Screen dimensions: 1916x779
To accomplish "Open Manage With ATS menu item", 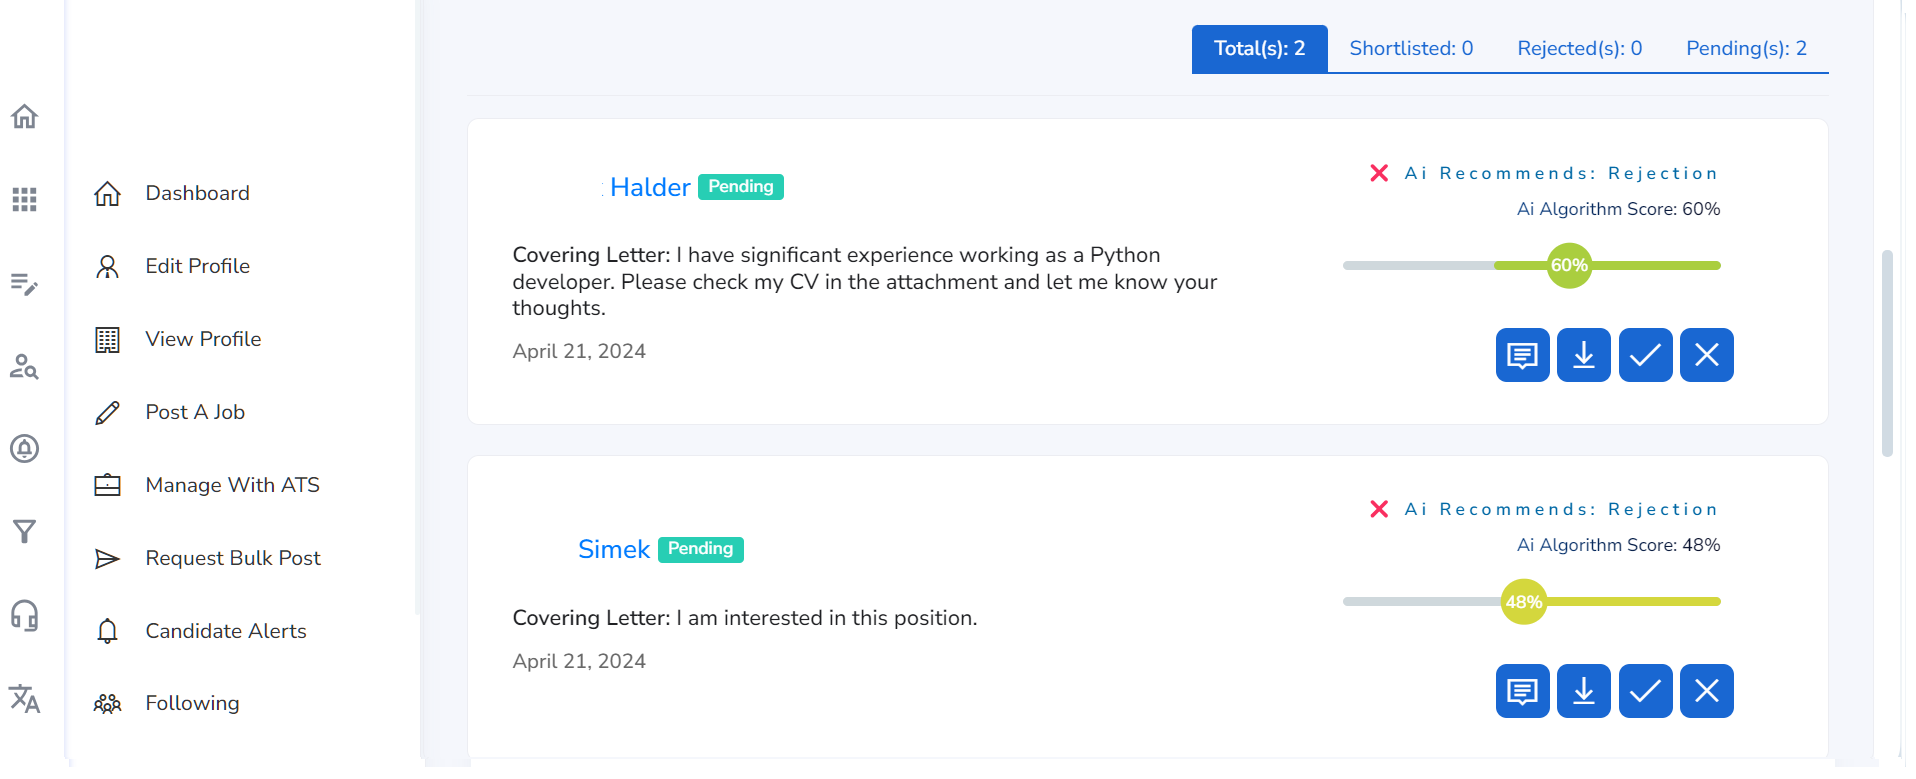I will click(232, 485).
